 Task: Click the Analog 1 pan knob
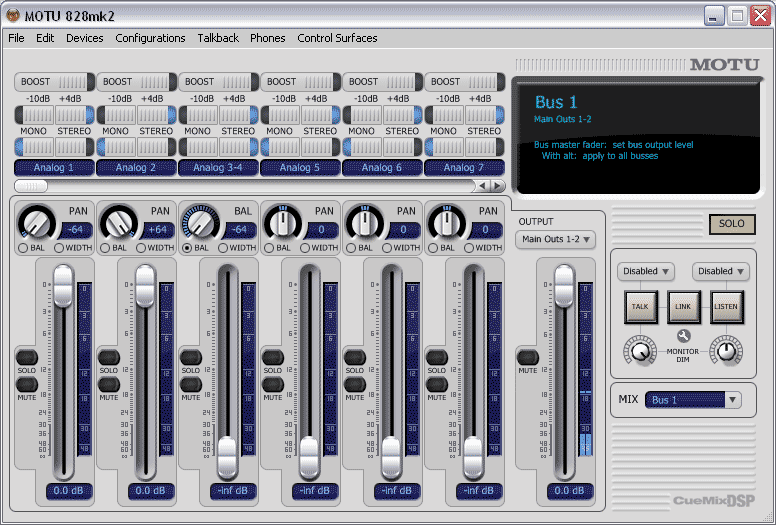[37, 223]
